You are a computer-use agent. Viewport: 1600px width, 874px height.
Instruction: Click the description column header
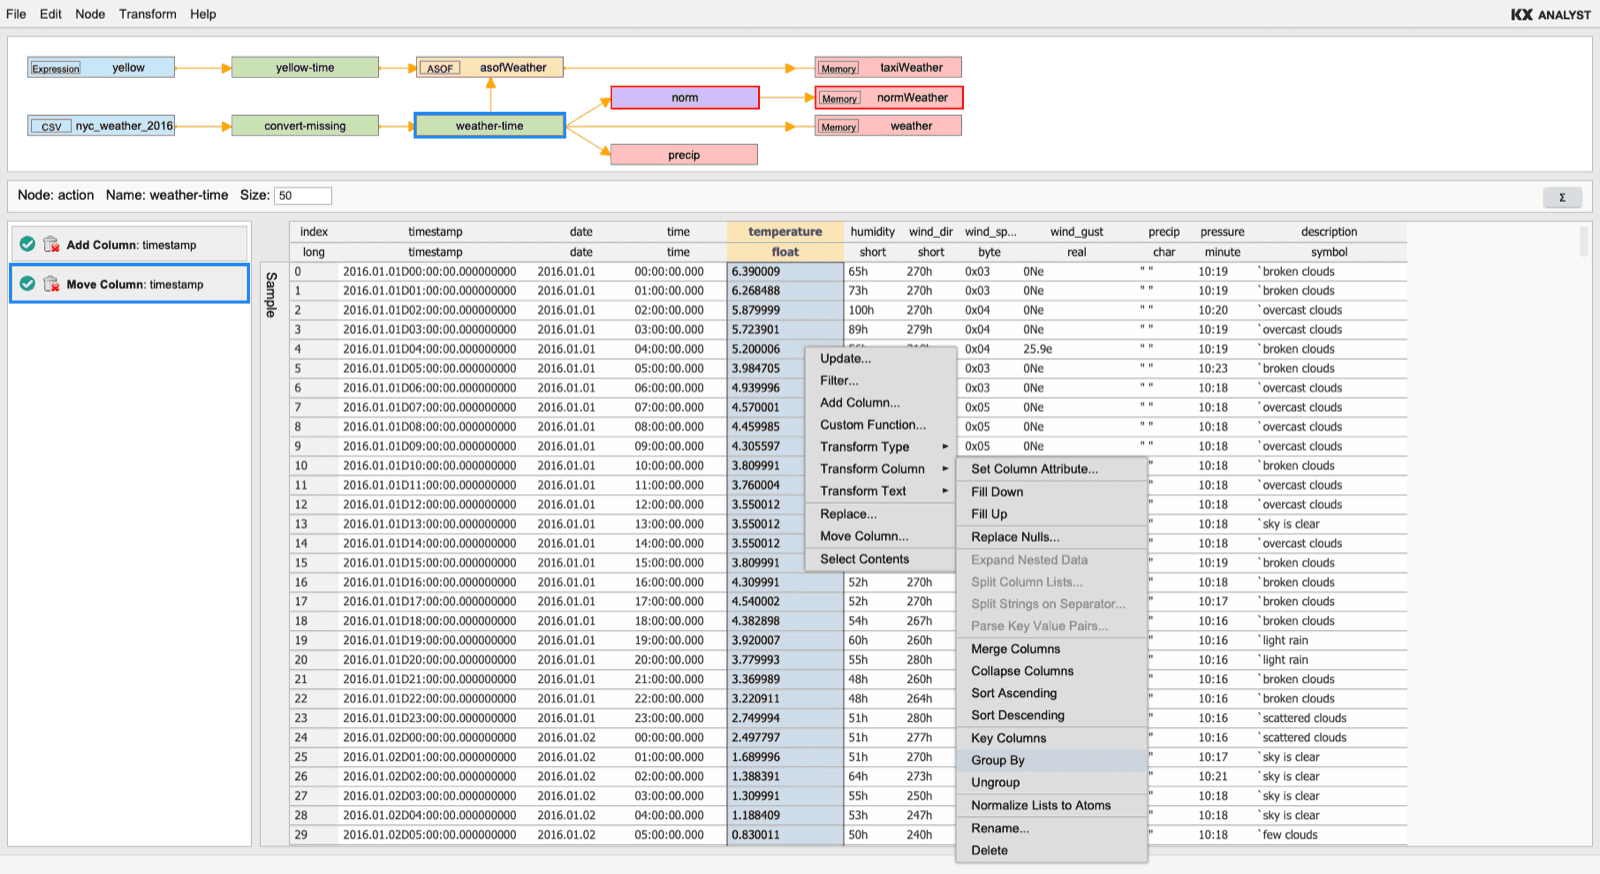pos(1329,232)
